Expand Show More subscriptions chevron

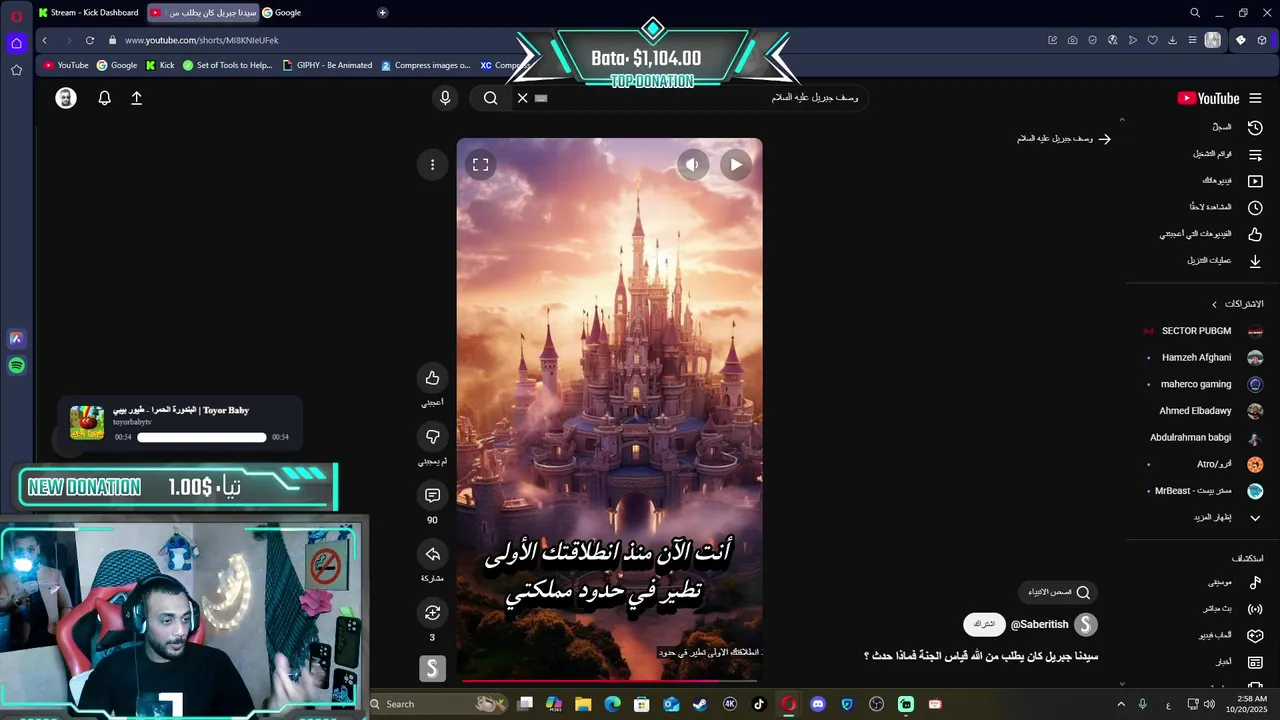(x=1255, y=518)
